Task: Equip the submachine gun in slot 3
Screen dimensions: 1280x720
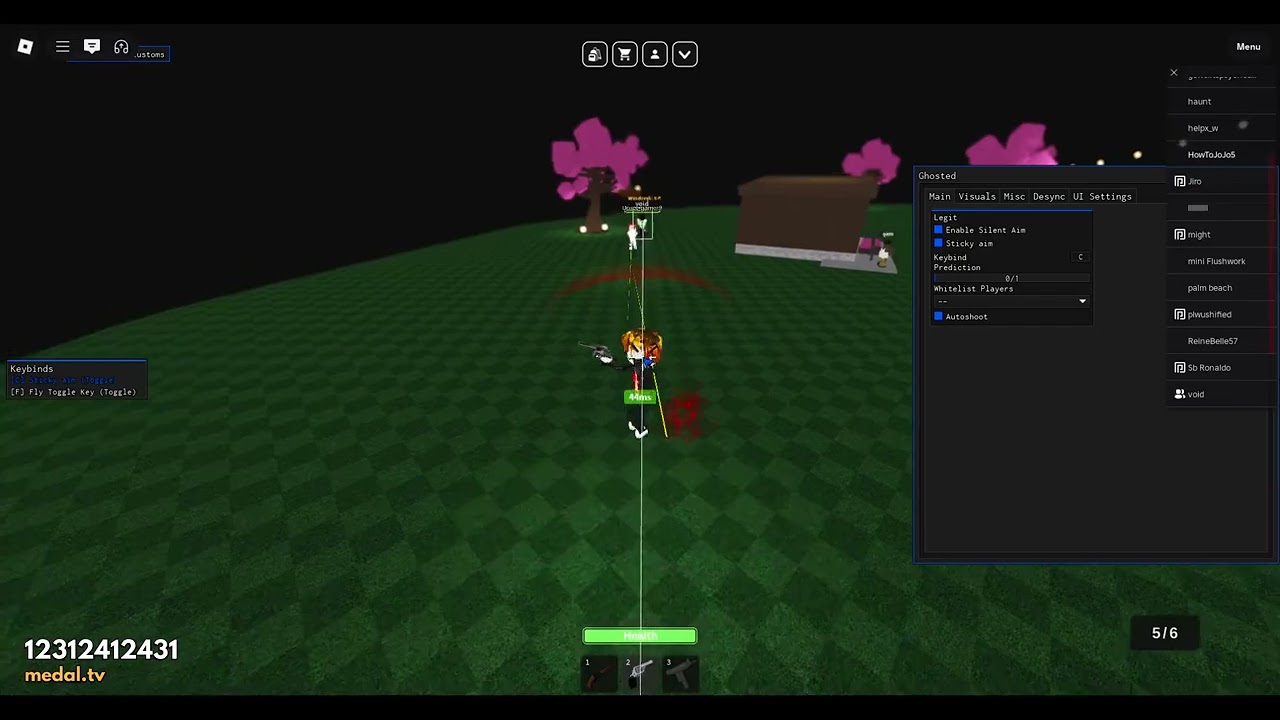Action: pos(681,675)
